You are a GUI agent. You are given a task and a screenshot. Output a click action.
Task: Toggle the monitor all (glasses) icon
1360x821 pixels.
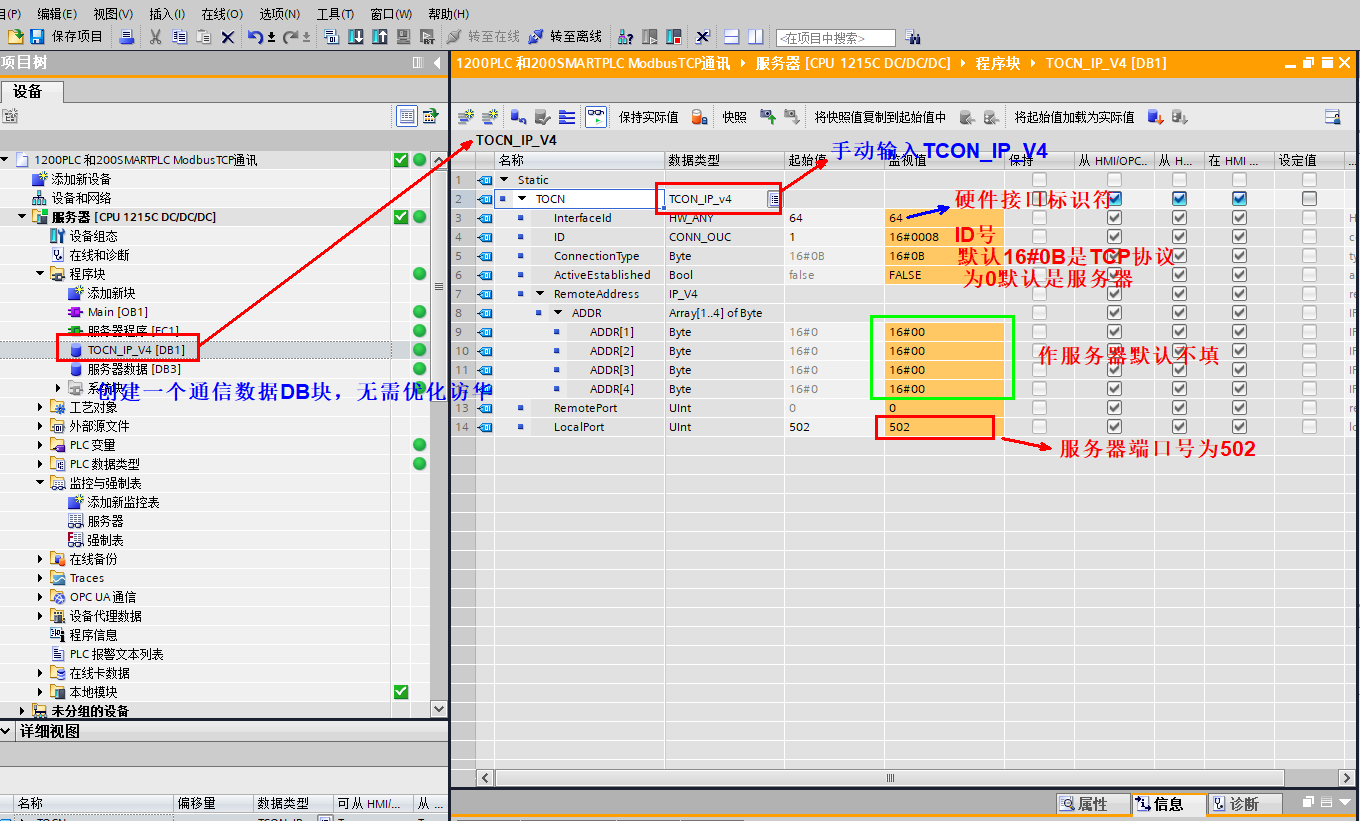[596, 117]
